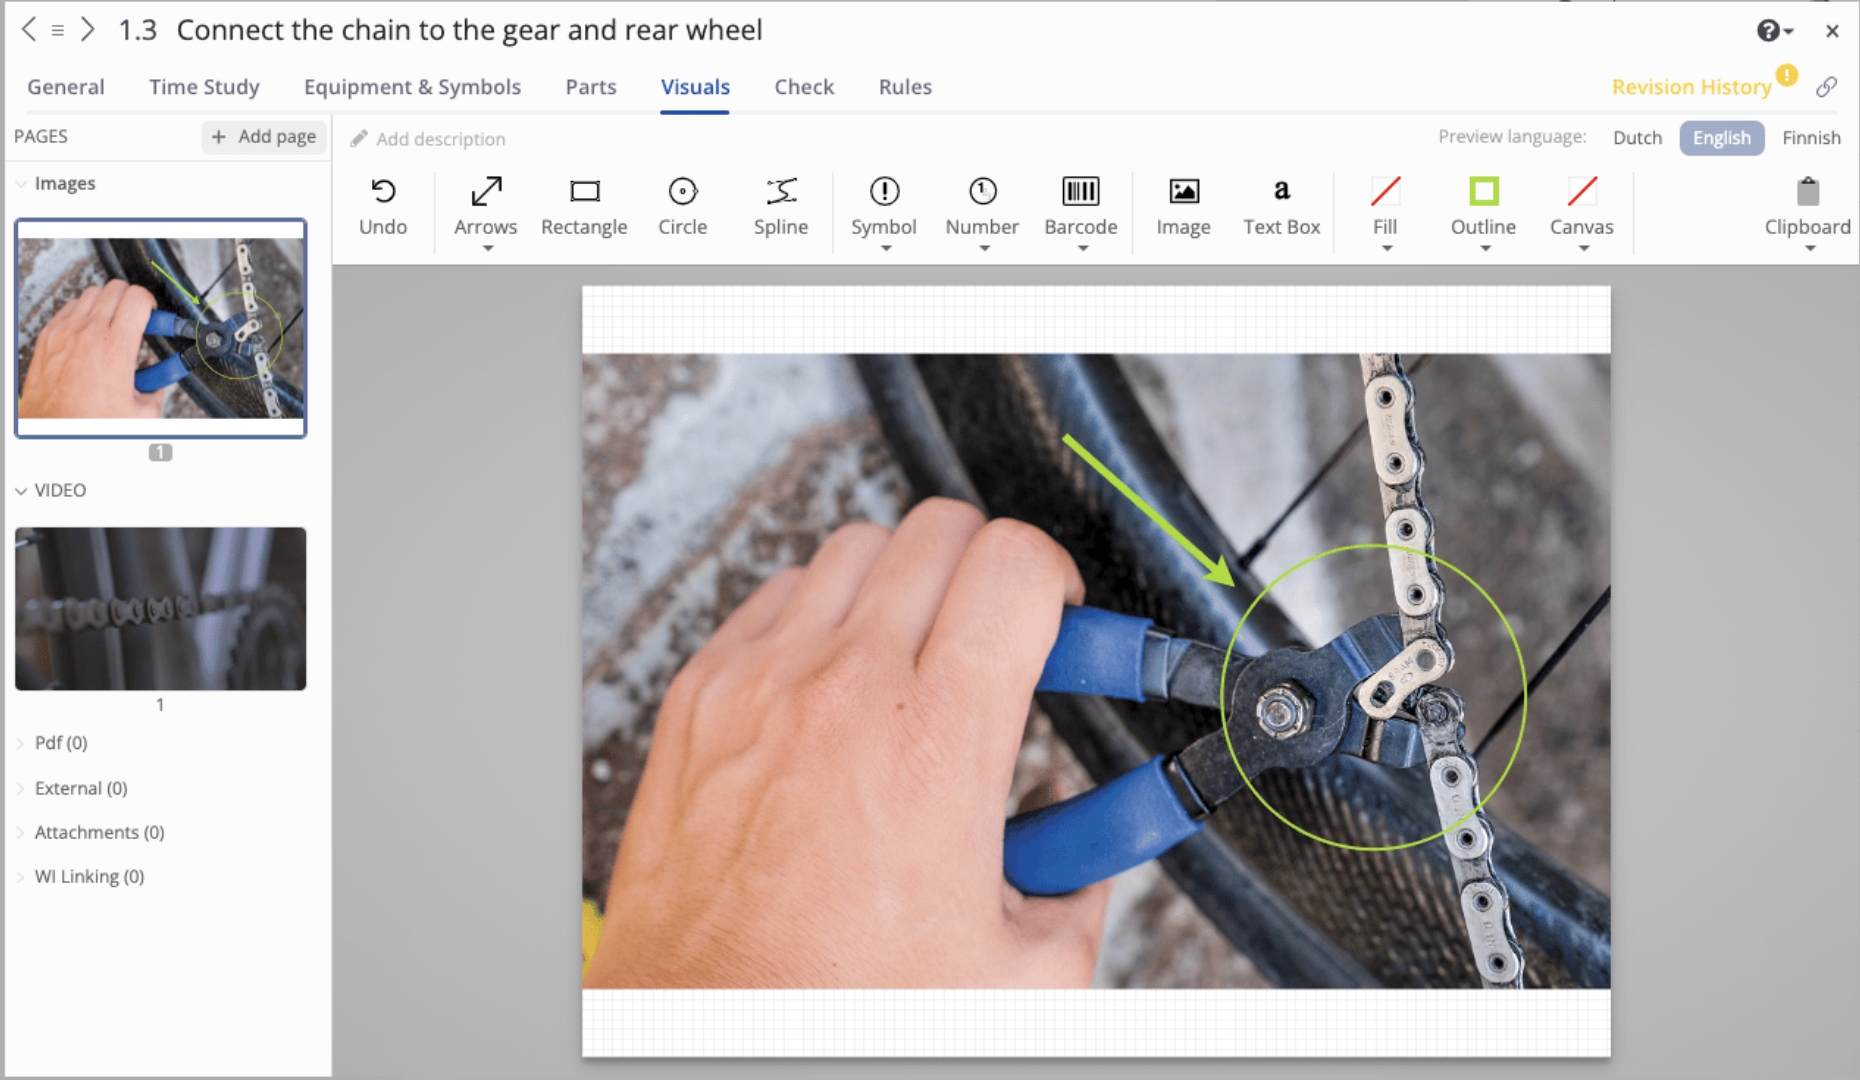Click the Undo icon
The height and width of the screenshot is (1080, 1860).
point(383,192)
